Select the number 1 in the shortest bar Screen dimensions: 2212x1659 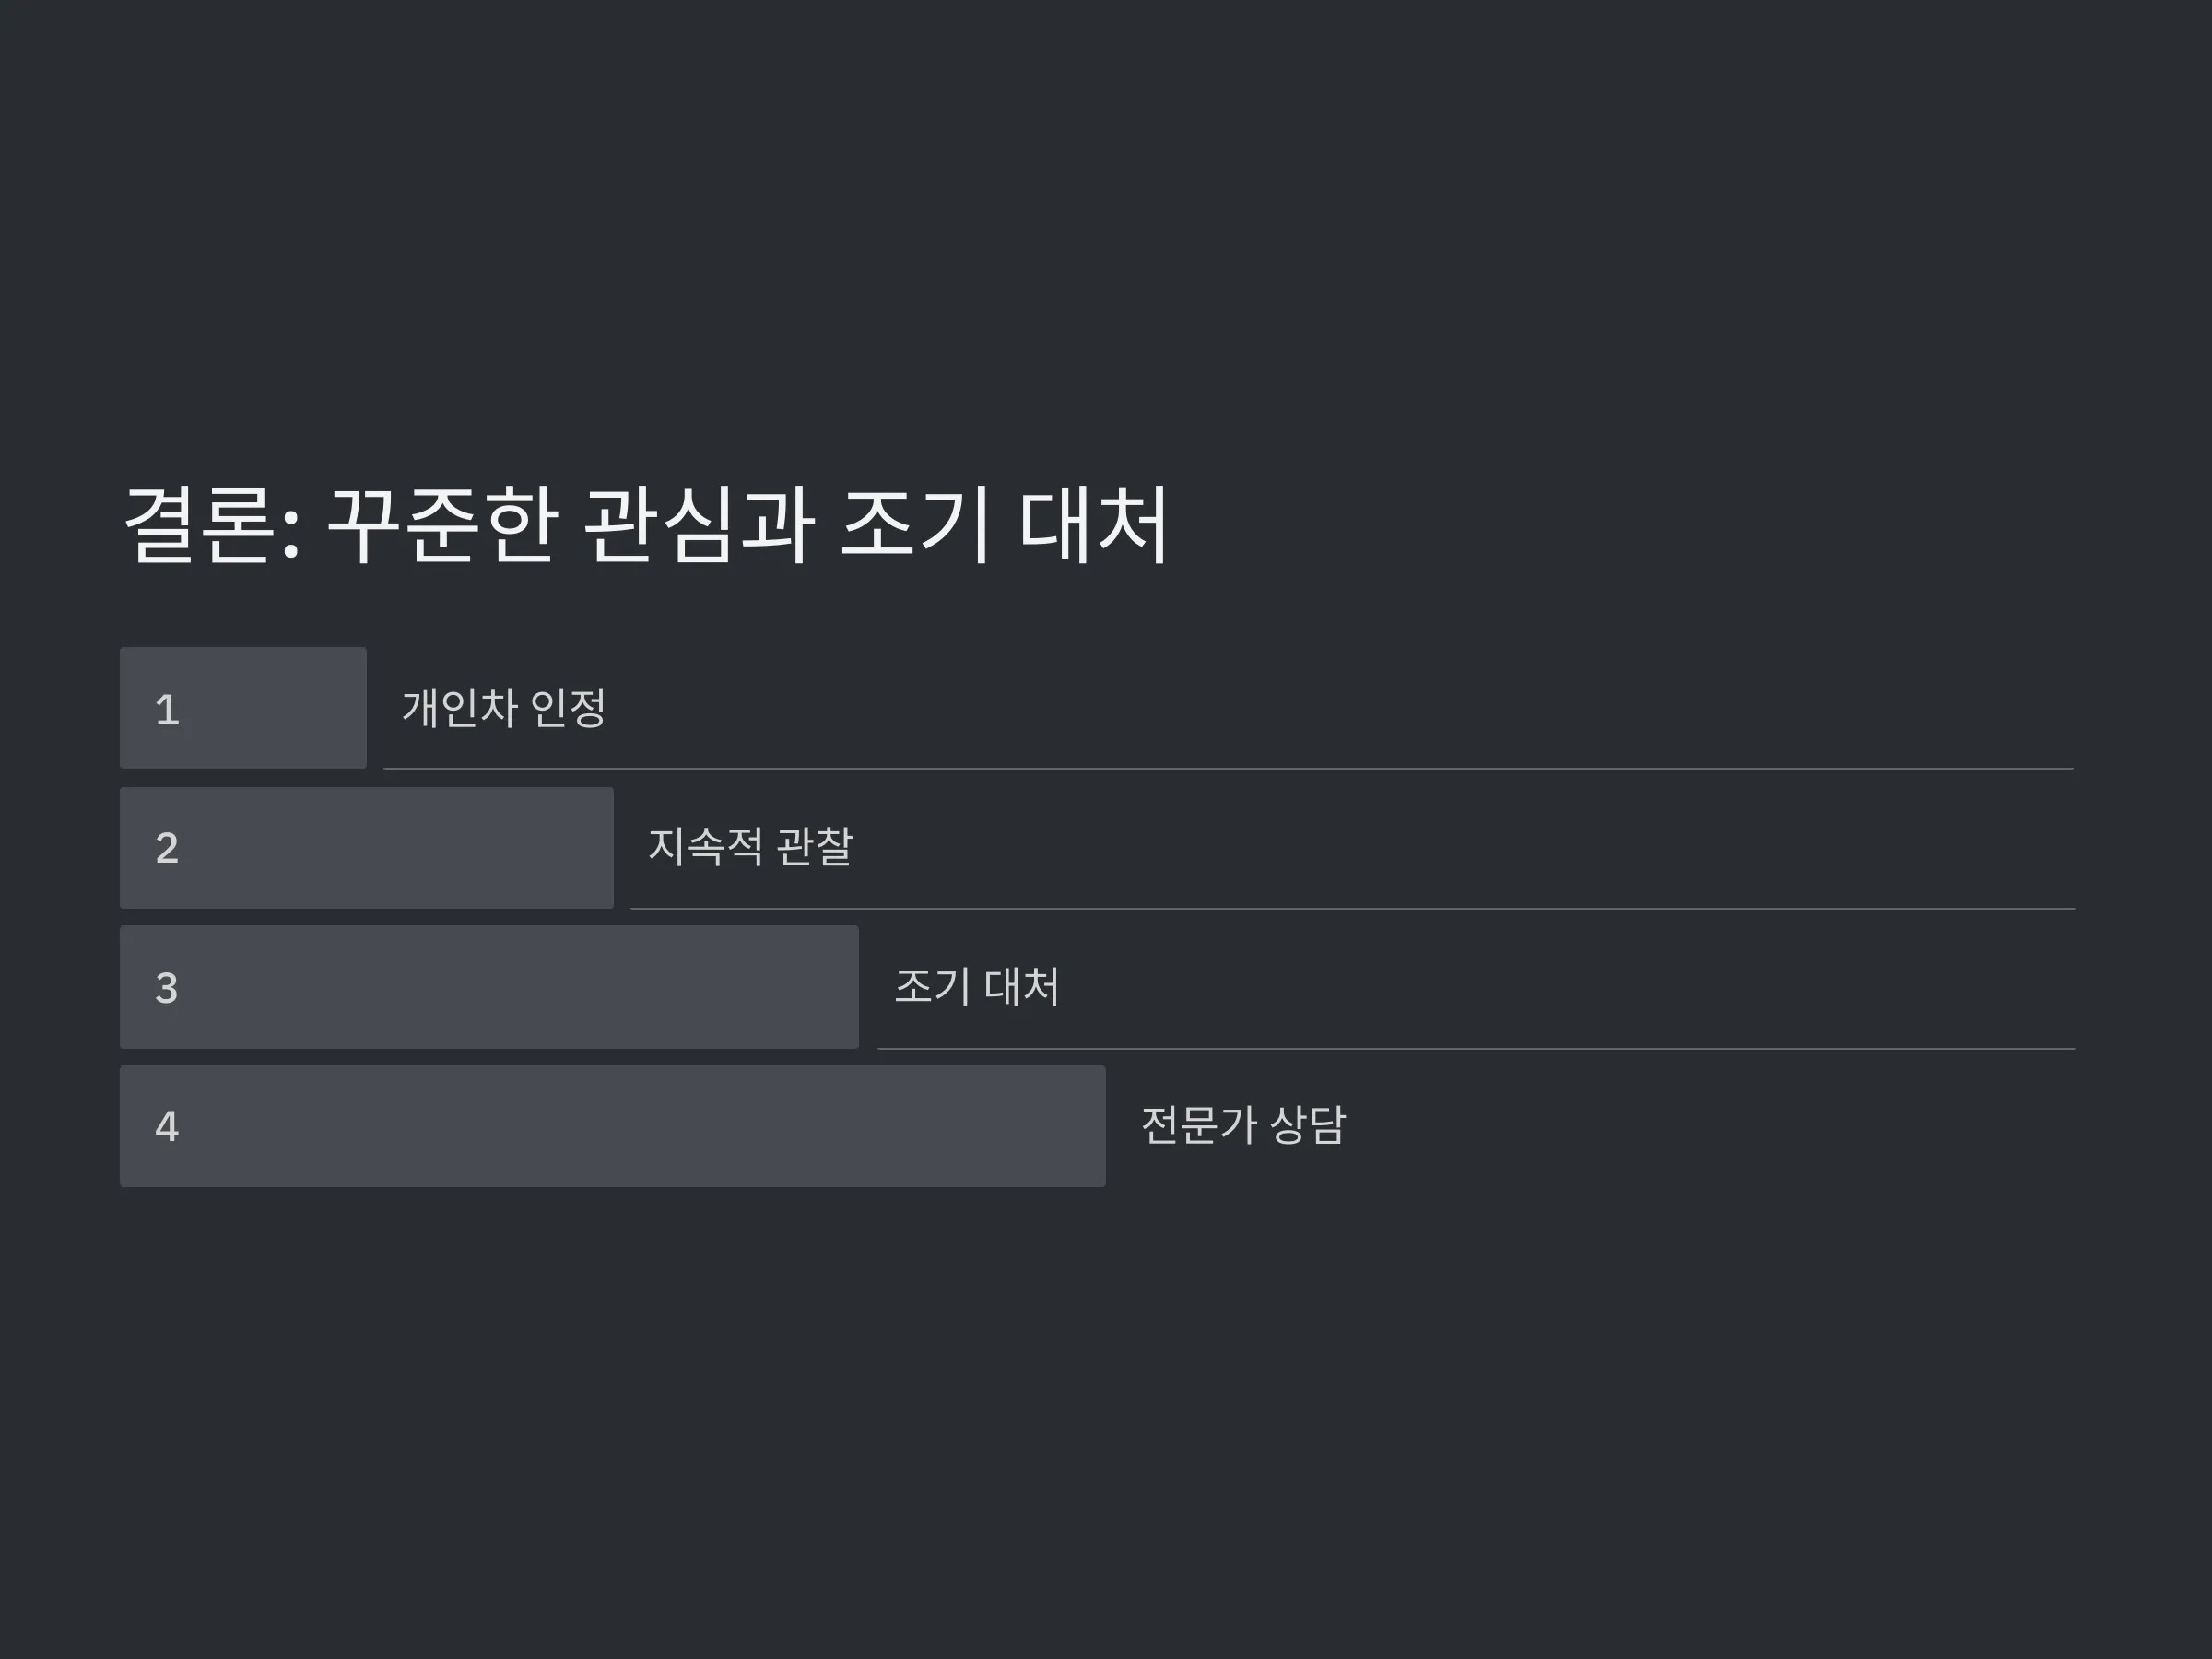coord(167,710)
